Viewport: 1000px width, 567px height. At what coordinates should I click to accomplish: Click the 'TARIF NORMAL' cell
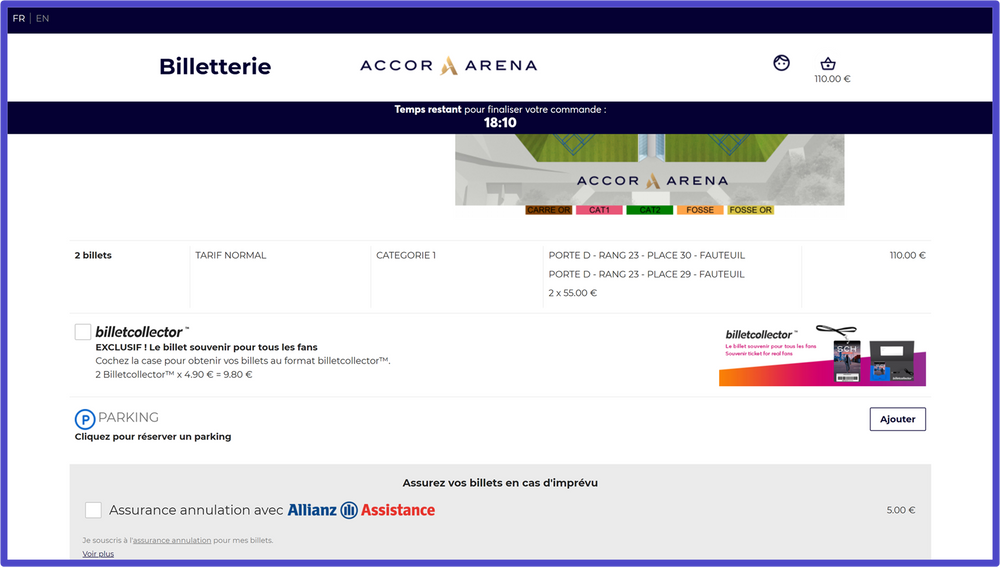[231, 255]
